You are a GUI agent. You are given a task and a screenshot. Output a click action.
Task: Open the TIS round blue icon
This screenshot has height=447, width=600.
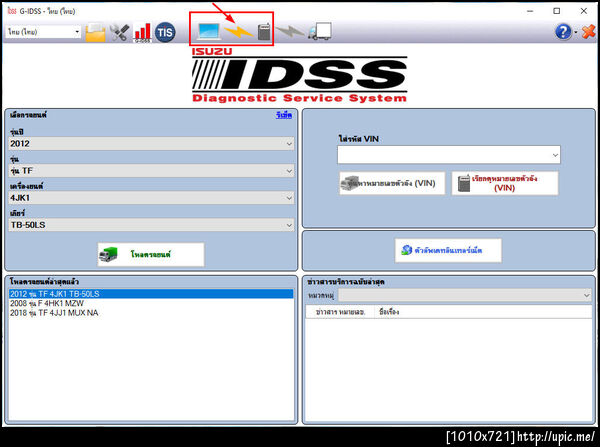pos(165,32)
